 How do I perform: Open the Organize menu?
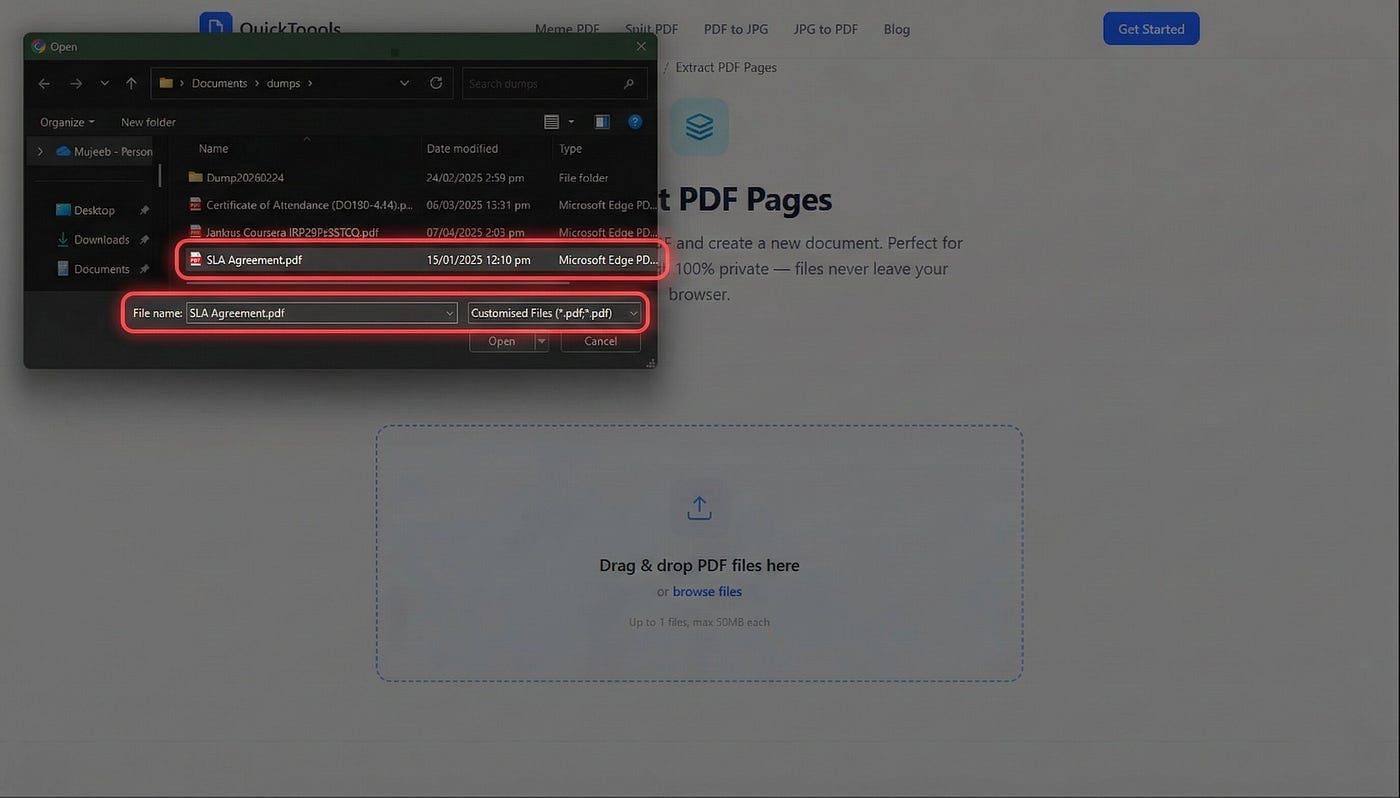click(67, 122)
